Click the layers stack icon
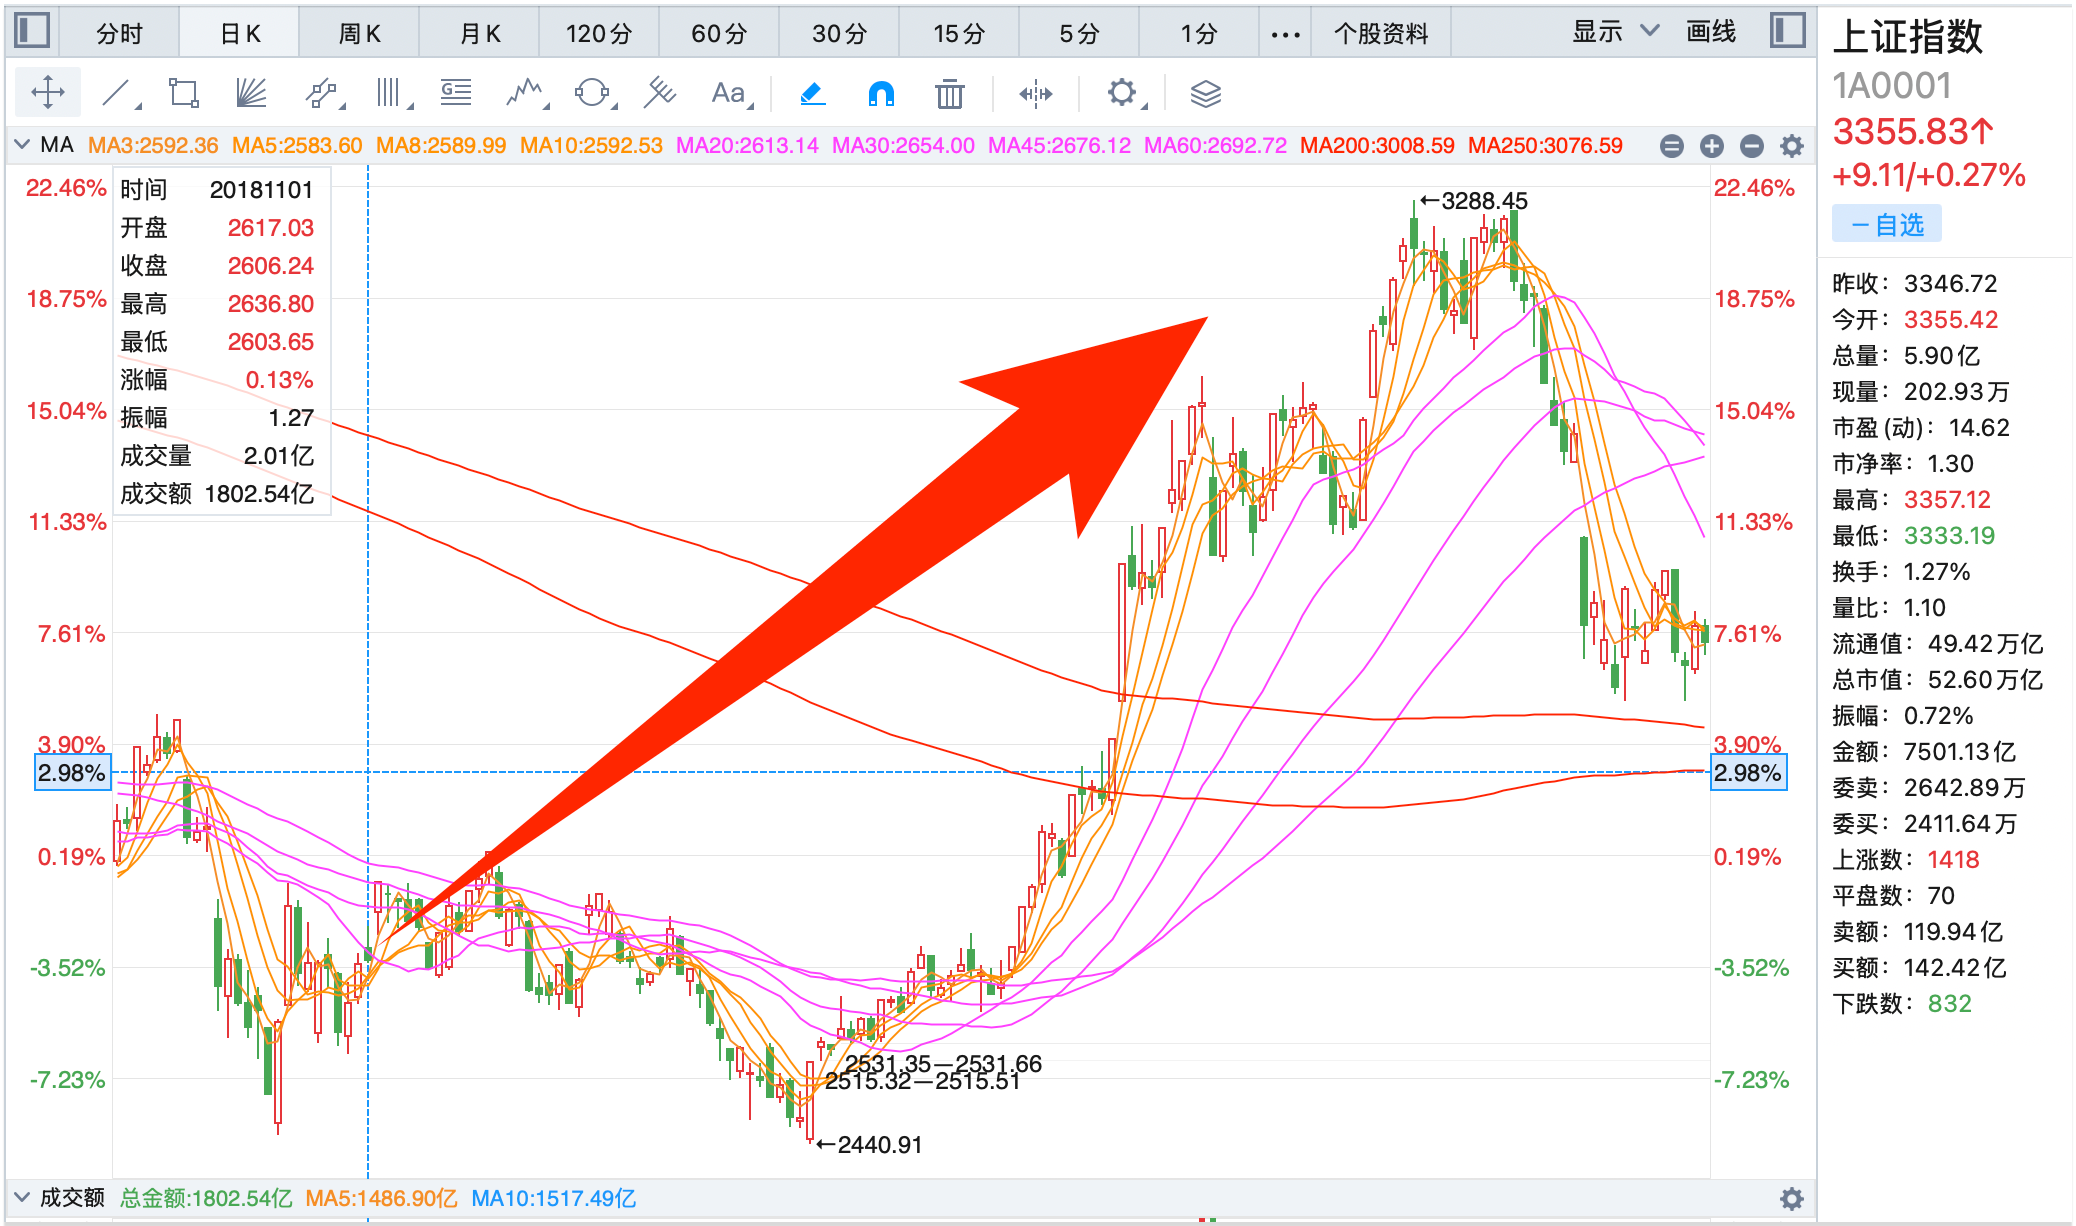Viewport: 2076px width, 1226px height. [1205, 94]
